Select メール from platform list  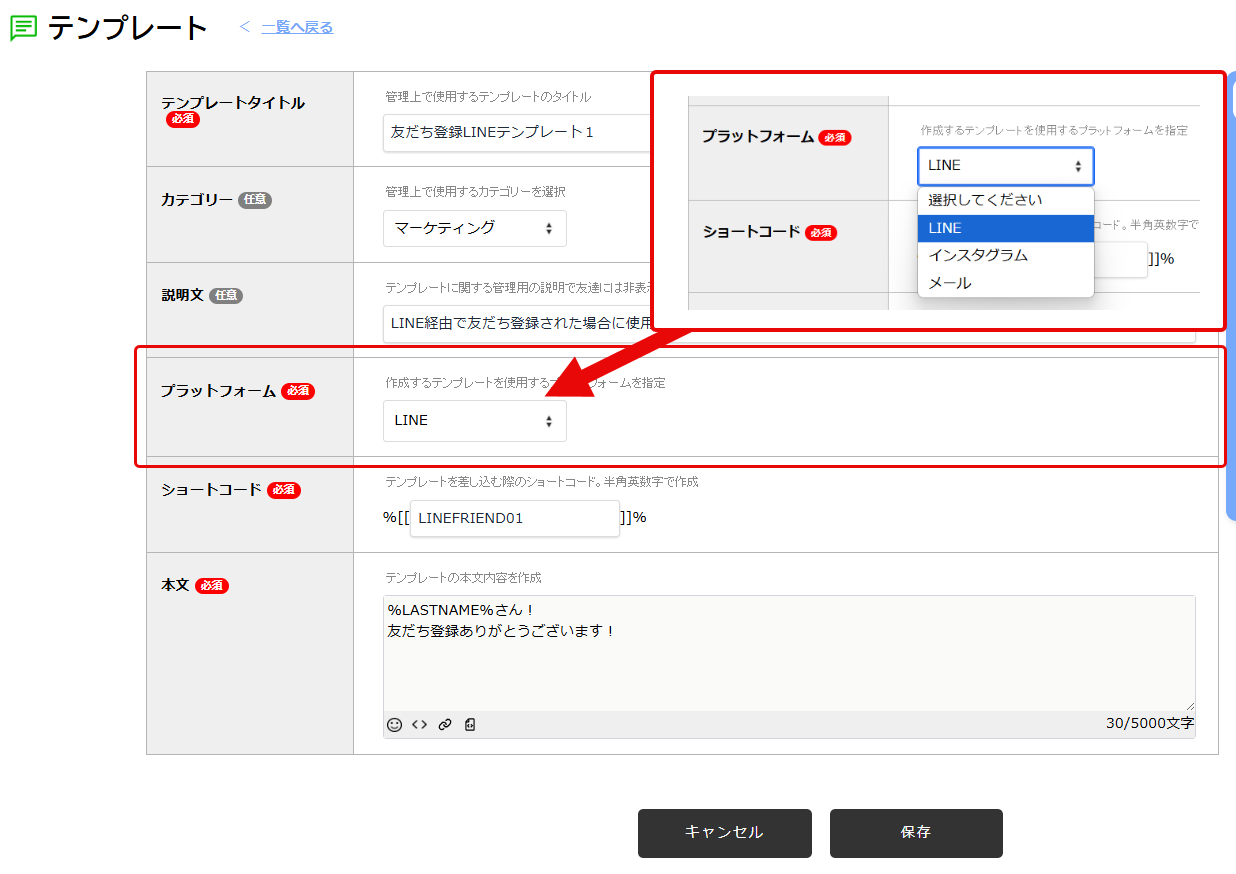950,283
